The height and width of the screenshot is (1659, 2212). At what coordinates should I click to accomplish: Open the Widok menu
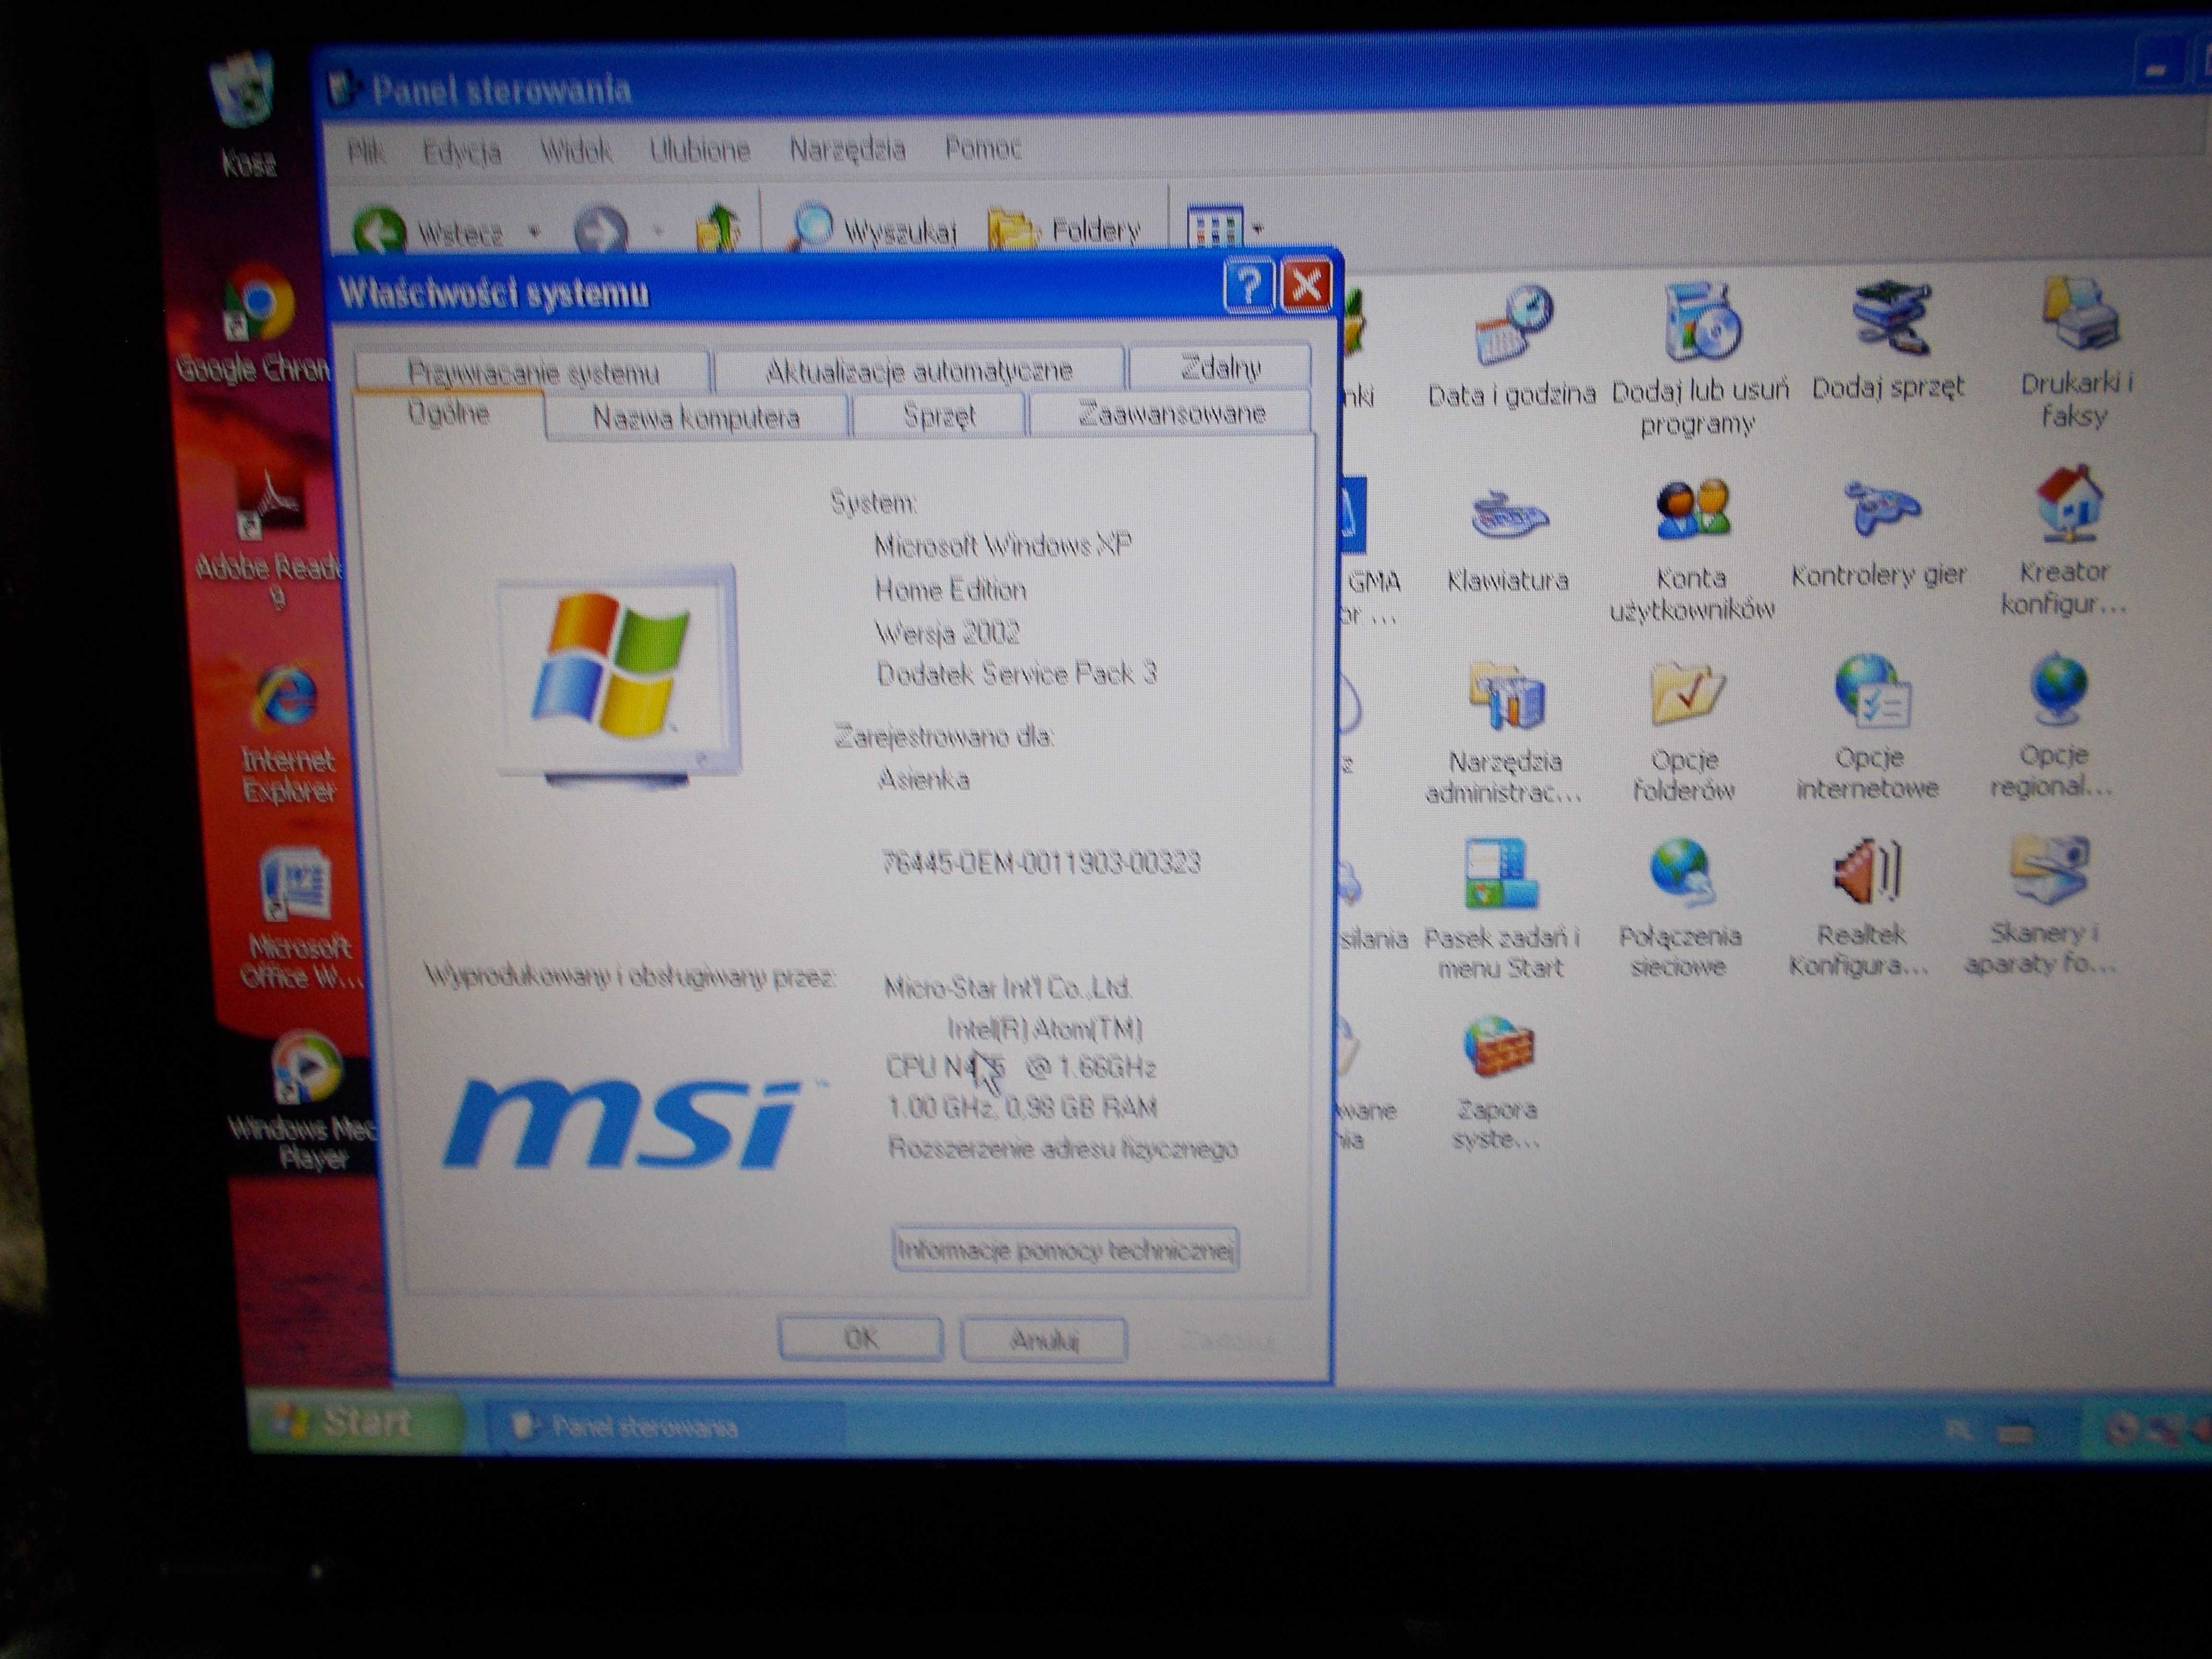(x=576, y=152)
